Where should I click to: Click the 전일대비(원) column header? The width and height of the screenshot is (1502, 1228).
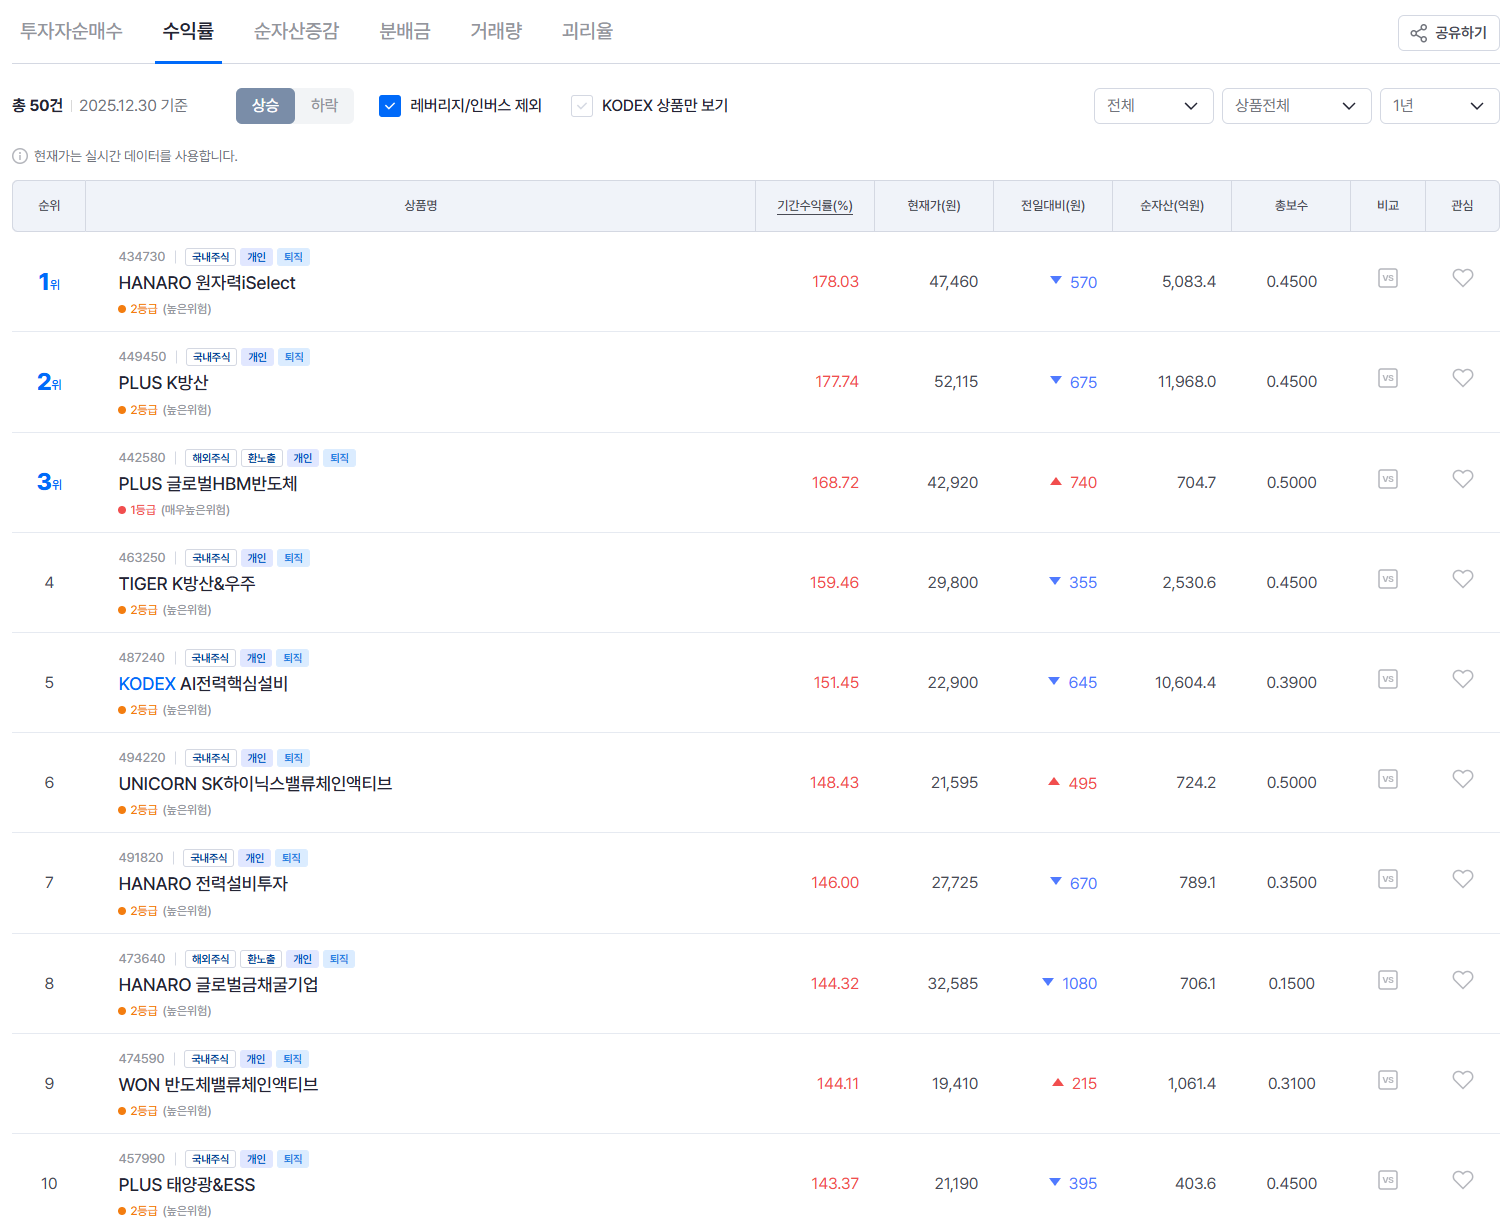pyautogui.click(x=1053, y=206)
